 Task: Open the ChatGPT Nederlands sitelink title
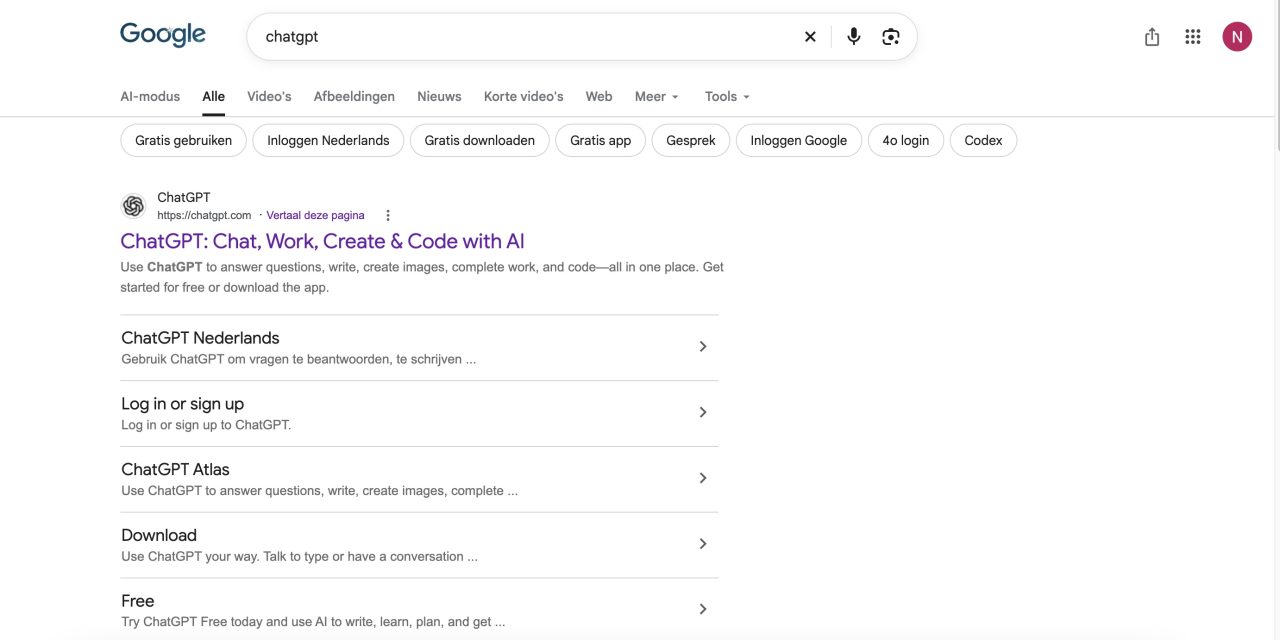200,338
